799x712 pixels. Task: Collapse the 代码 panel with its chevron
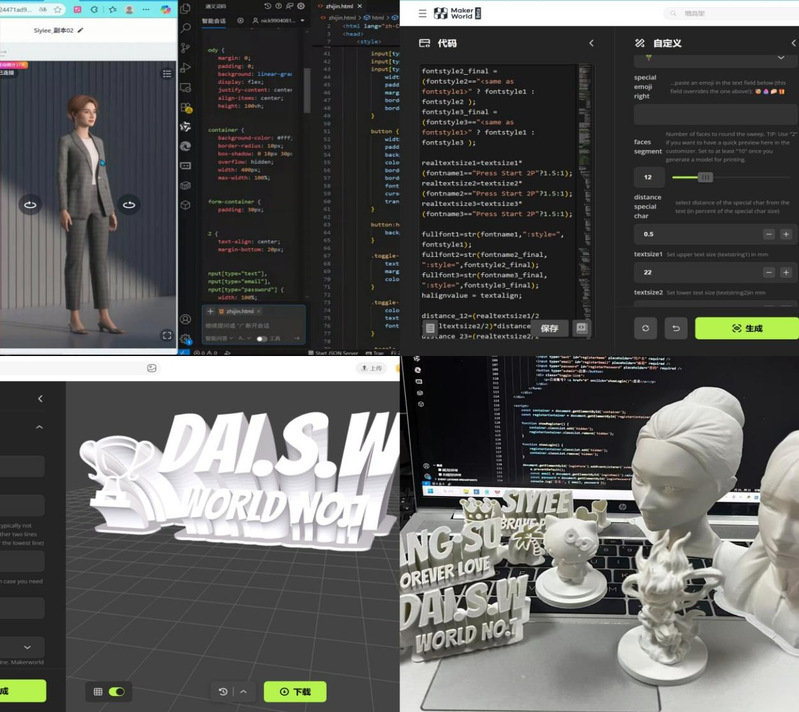click(591, 43)
